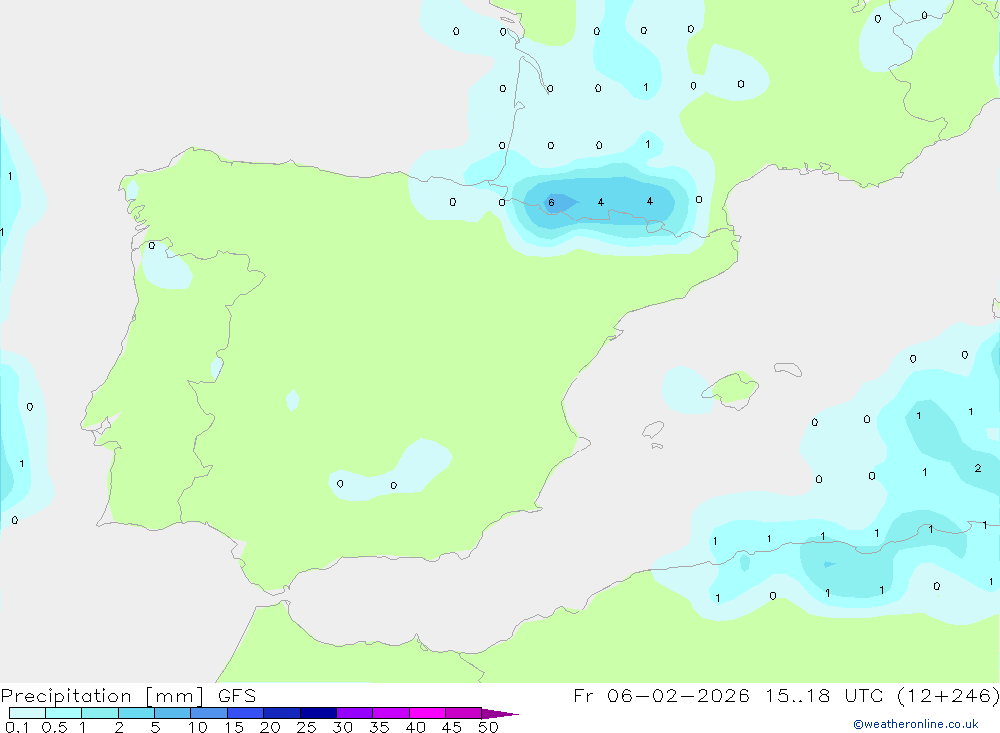1000x733 pixels.
Task: Click the lightest 0.1–0.5 mm legend swatch
Action: [x=27, y=713]
